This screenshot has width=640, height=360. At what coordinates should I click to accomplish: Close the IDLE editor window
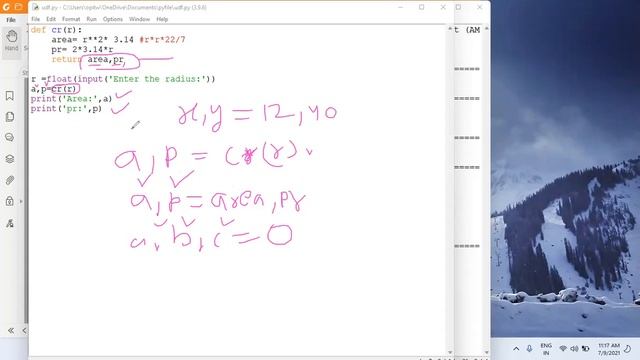click(443, 7)
